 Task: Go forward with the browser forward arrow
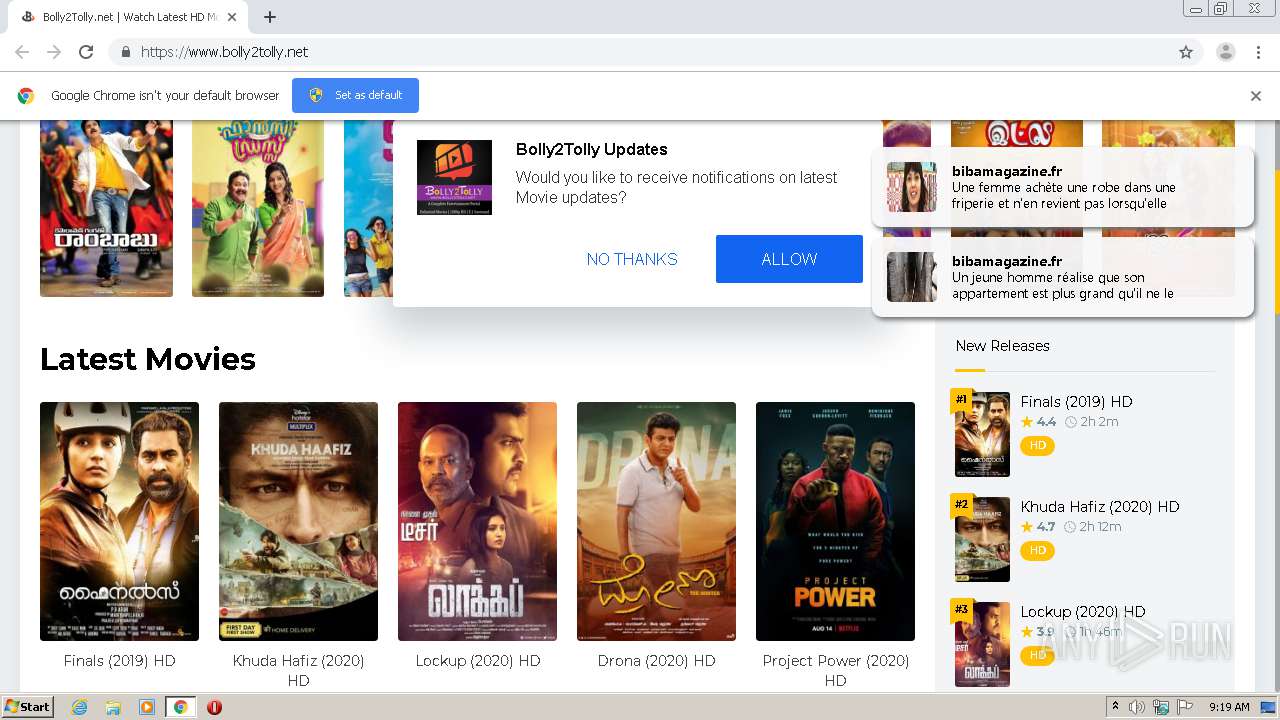(54, 52)
